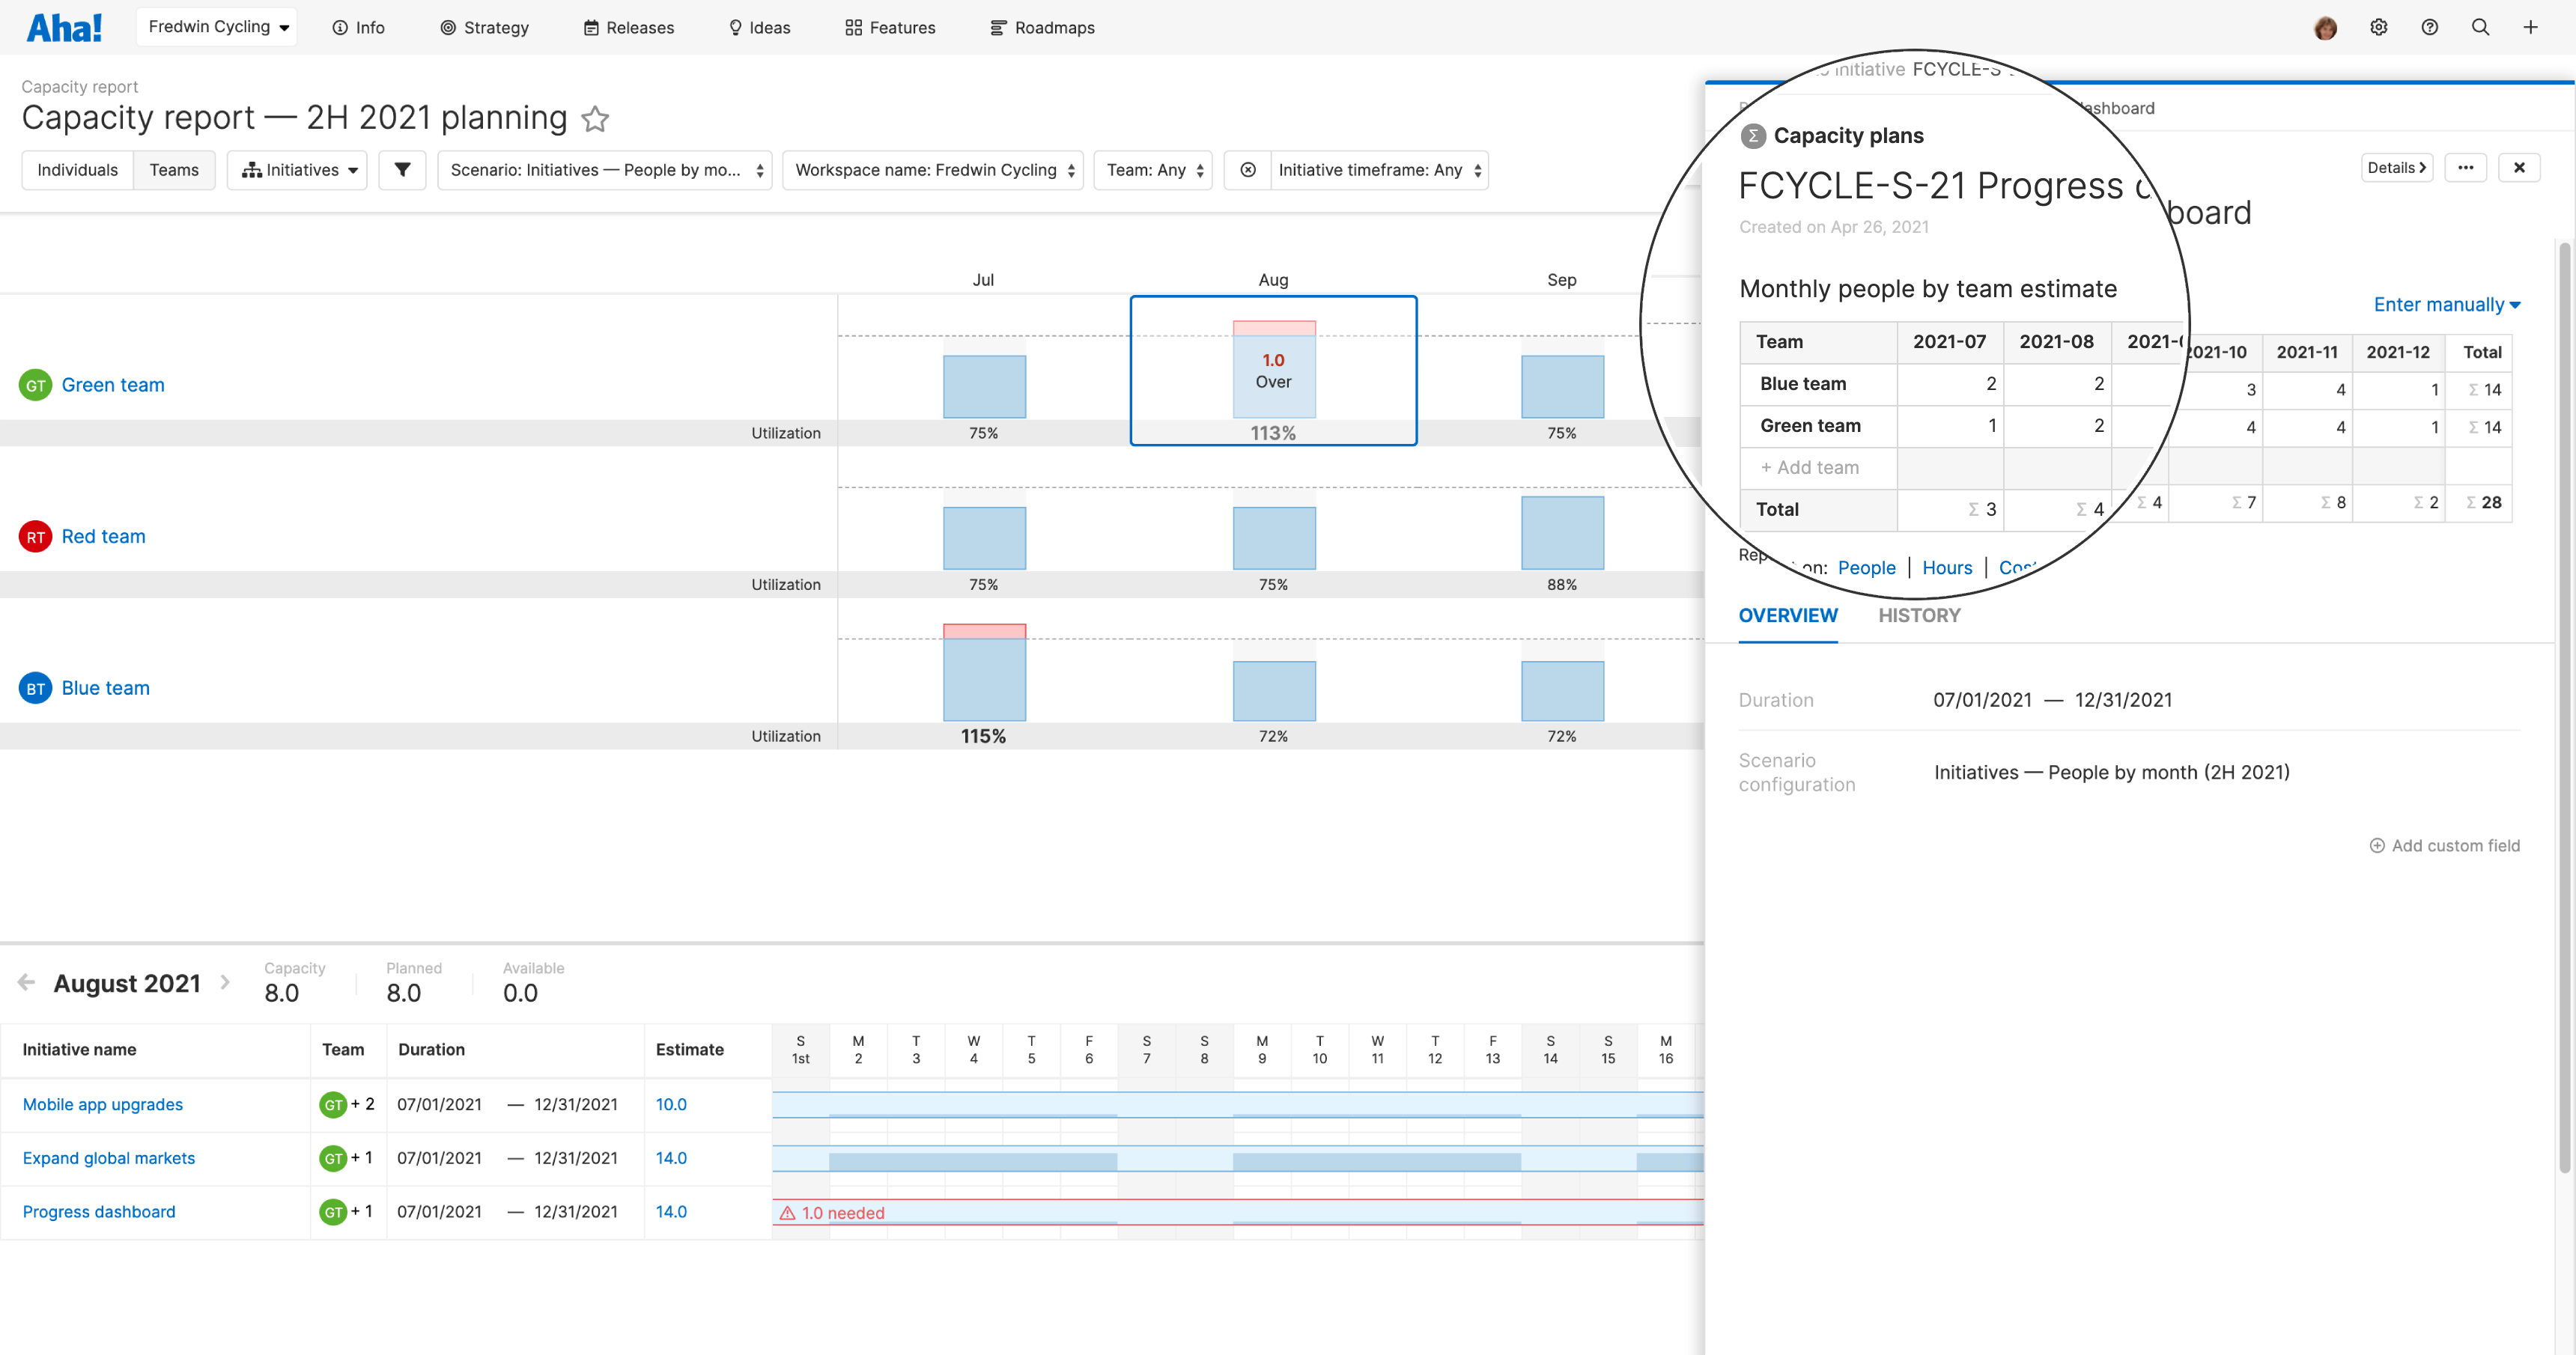This screenshot has height=1355, width=2576.
Task: Open the Progress dashboard initiative
Action: [x=99, y=1211]
